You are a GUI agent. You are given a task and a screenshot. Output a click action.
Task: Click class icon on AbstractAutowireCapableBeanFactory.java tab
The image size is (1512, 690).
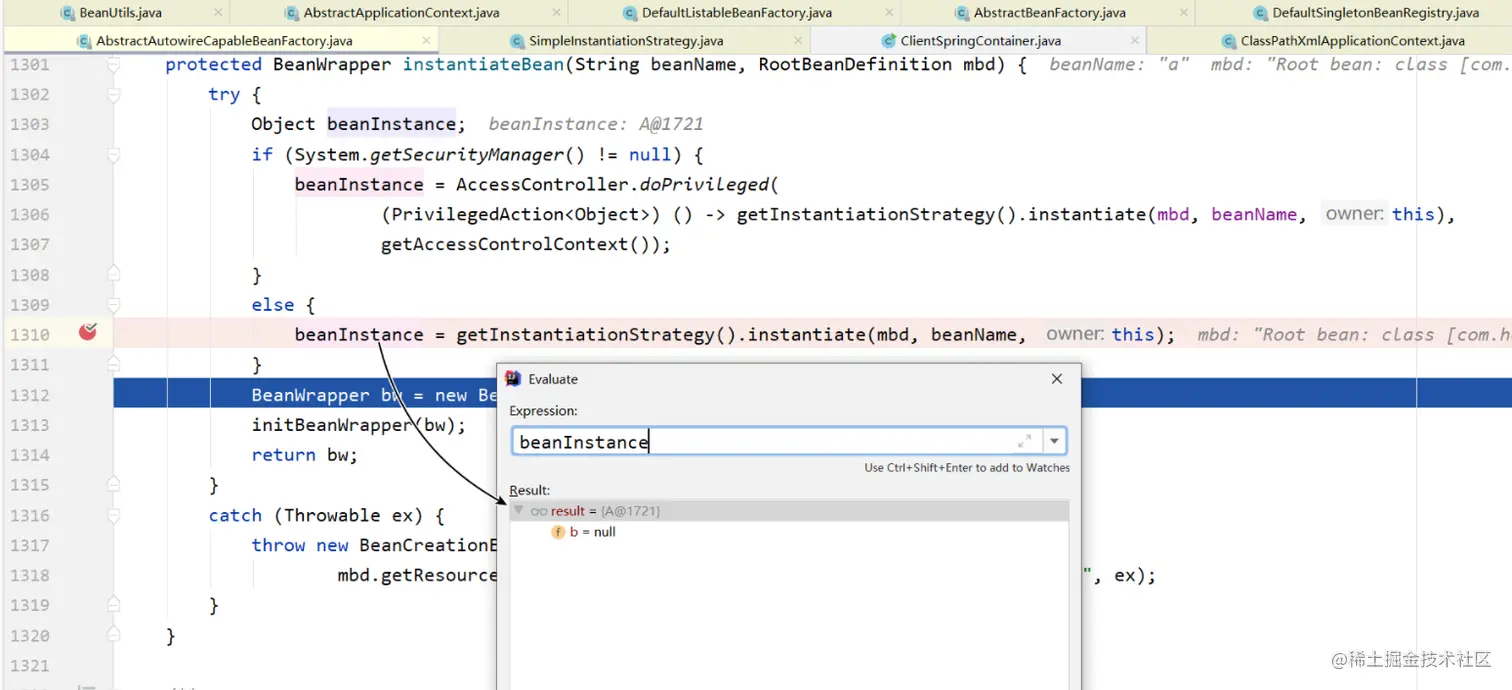coord(84,41)
